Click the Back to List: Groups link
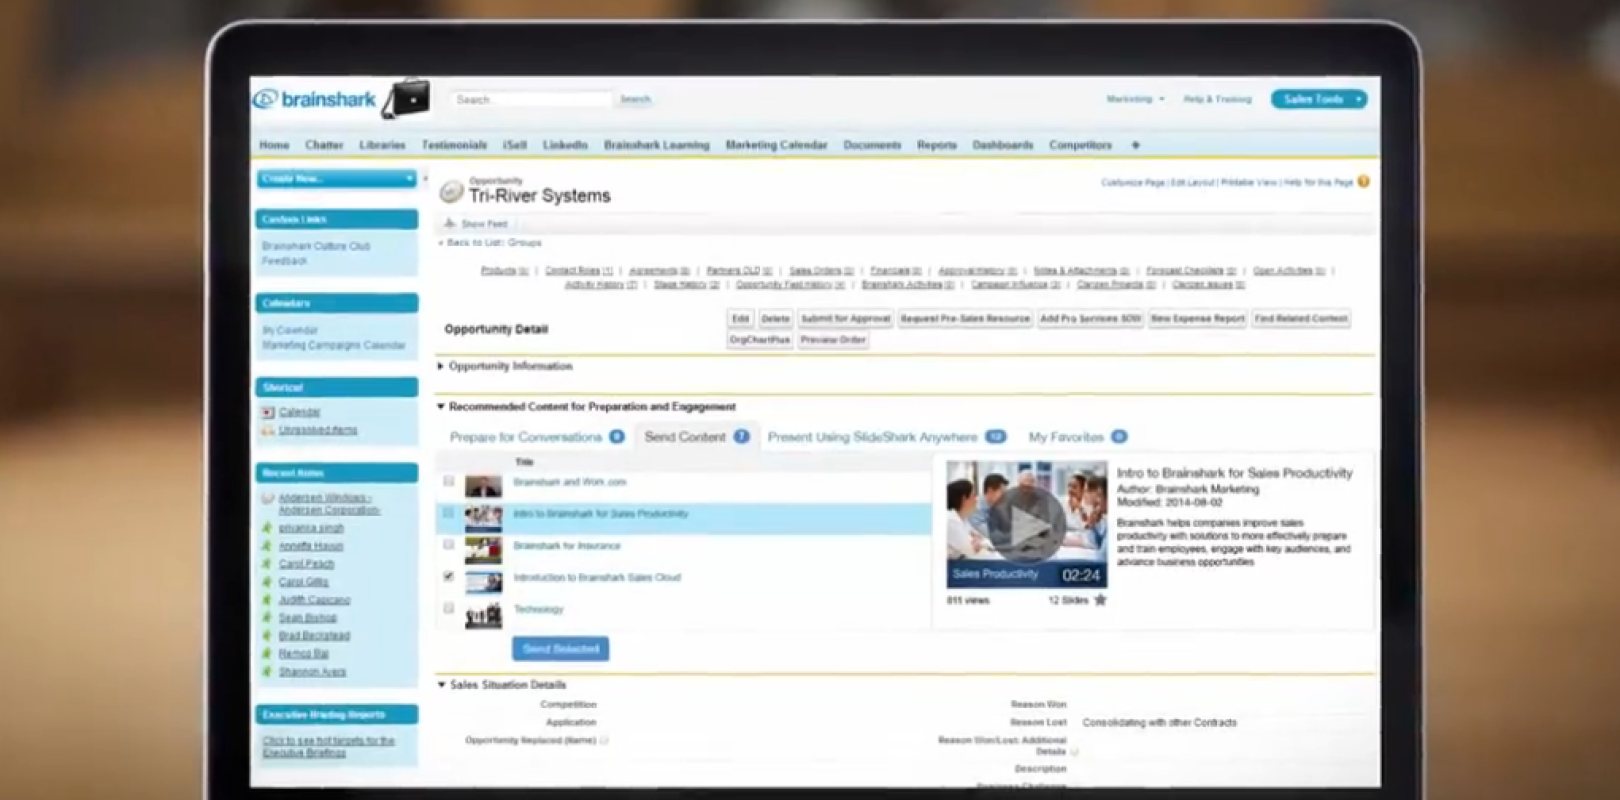Viewport: 1620px width, 800px height. tap(493, 243)
